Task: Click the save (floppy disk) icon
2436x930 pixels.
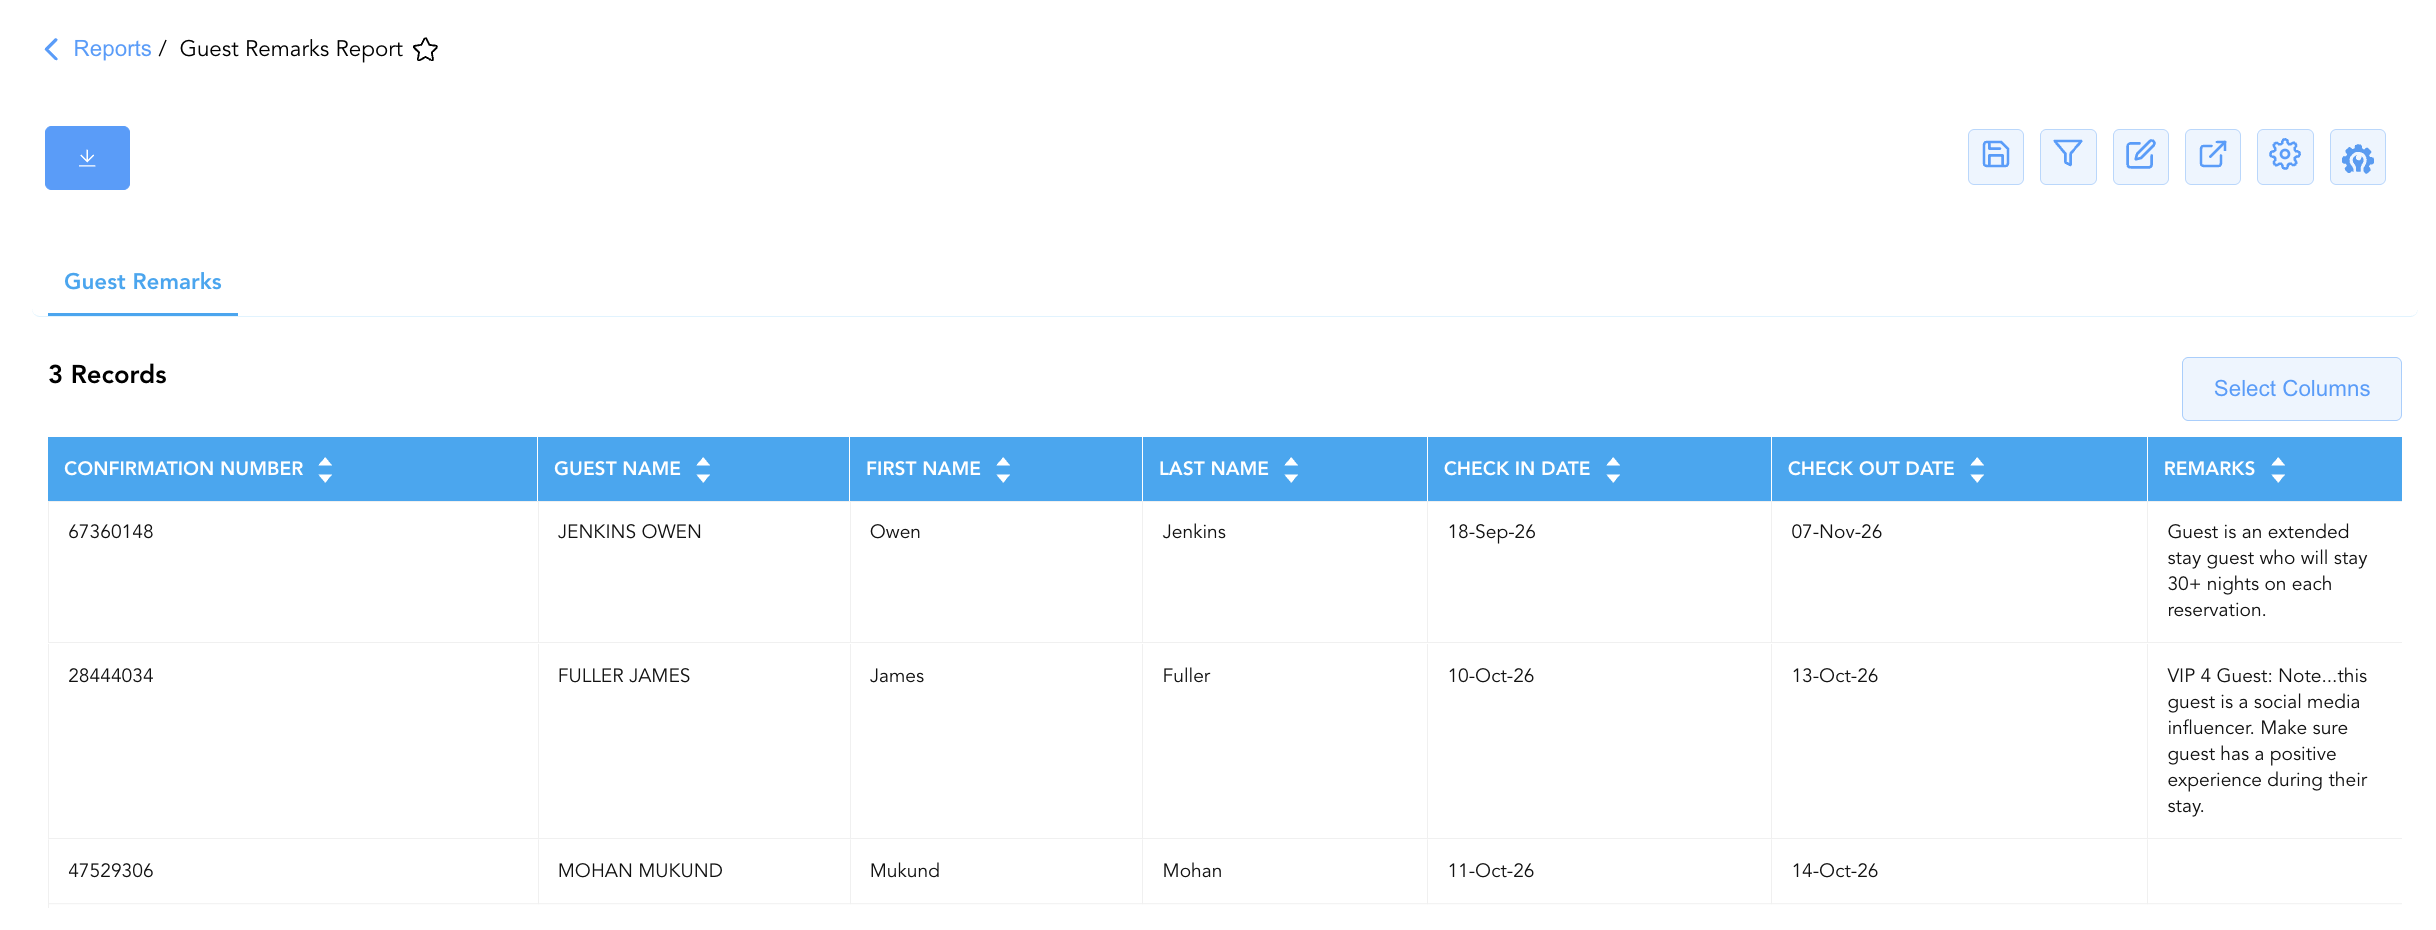Action: point(1995,156)
